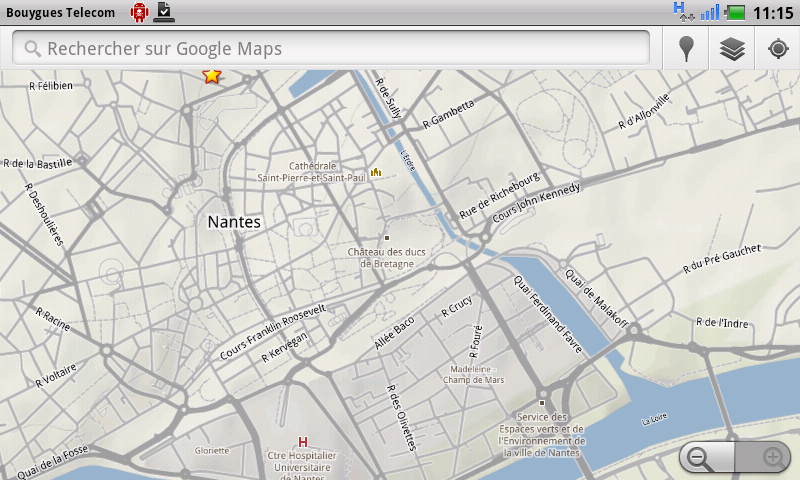Tap the cathedral monument icon
The image size is (800, 480).
(x=376, y=172)
